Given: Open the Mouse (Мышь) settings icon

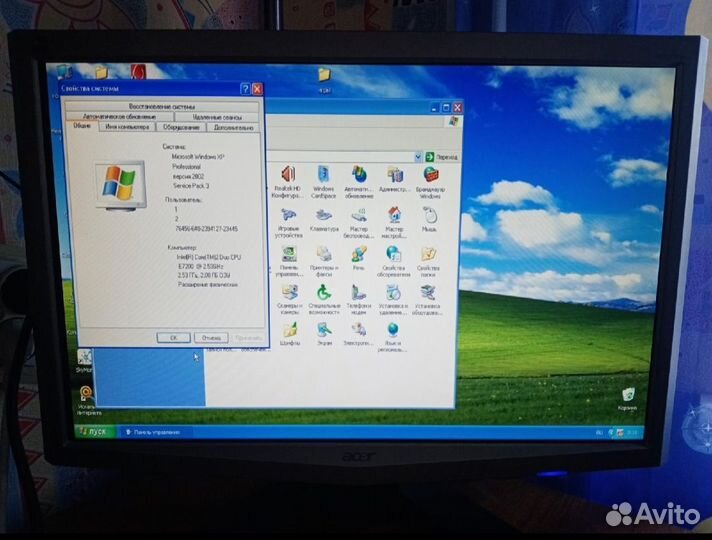Looking at the screenshot, I should [x=429, y=214].
